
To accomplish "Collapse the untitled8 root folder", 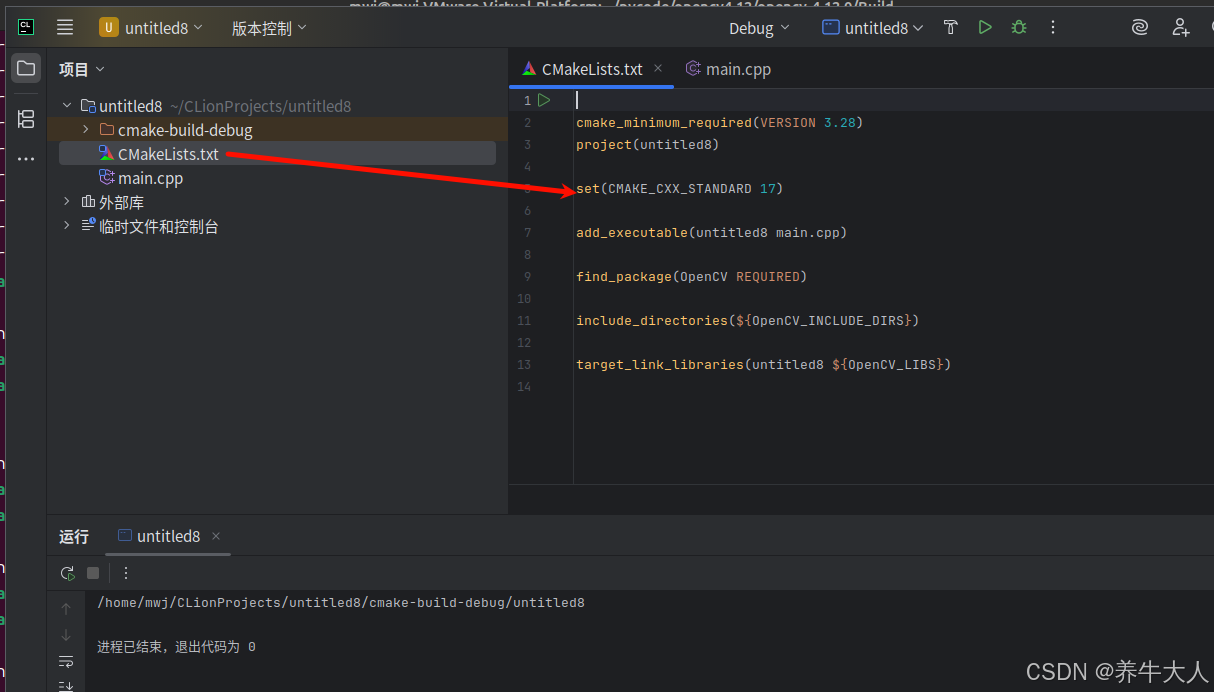I will [x=67, y=106].
